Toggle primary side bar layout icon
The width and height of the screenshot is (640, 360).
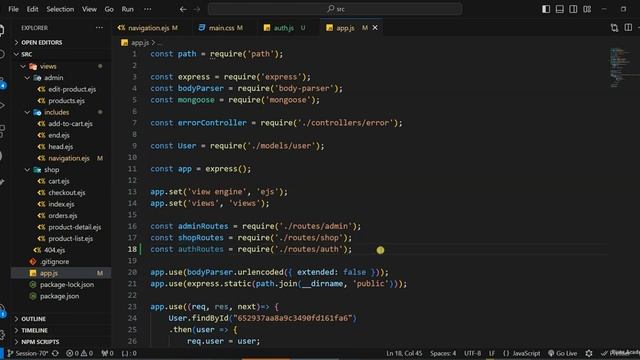coord(546,9)
